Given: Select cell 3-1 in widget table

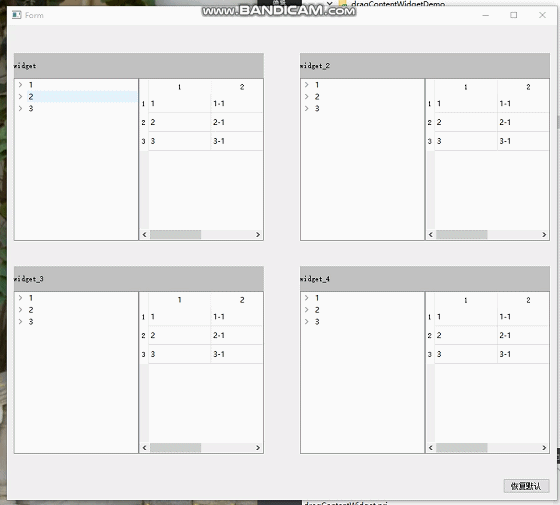Looking at the screenshot, I should [236, 141].
